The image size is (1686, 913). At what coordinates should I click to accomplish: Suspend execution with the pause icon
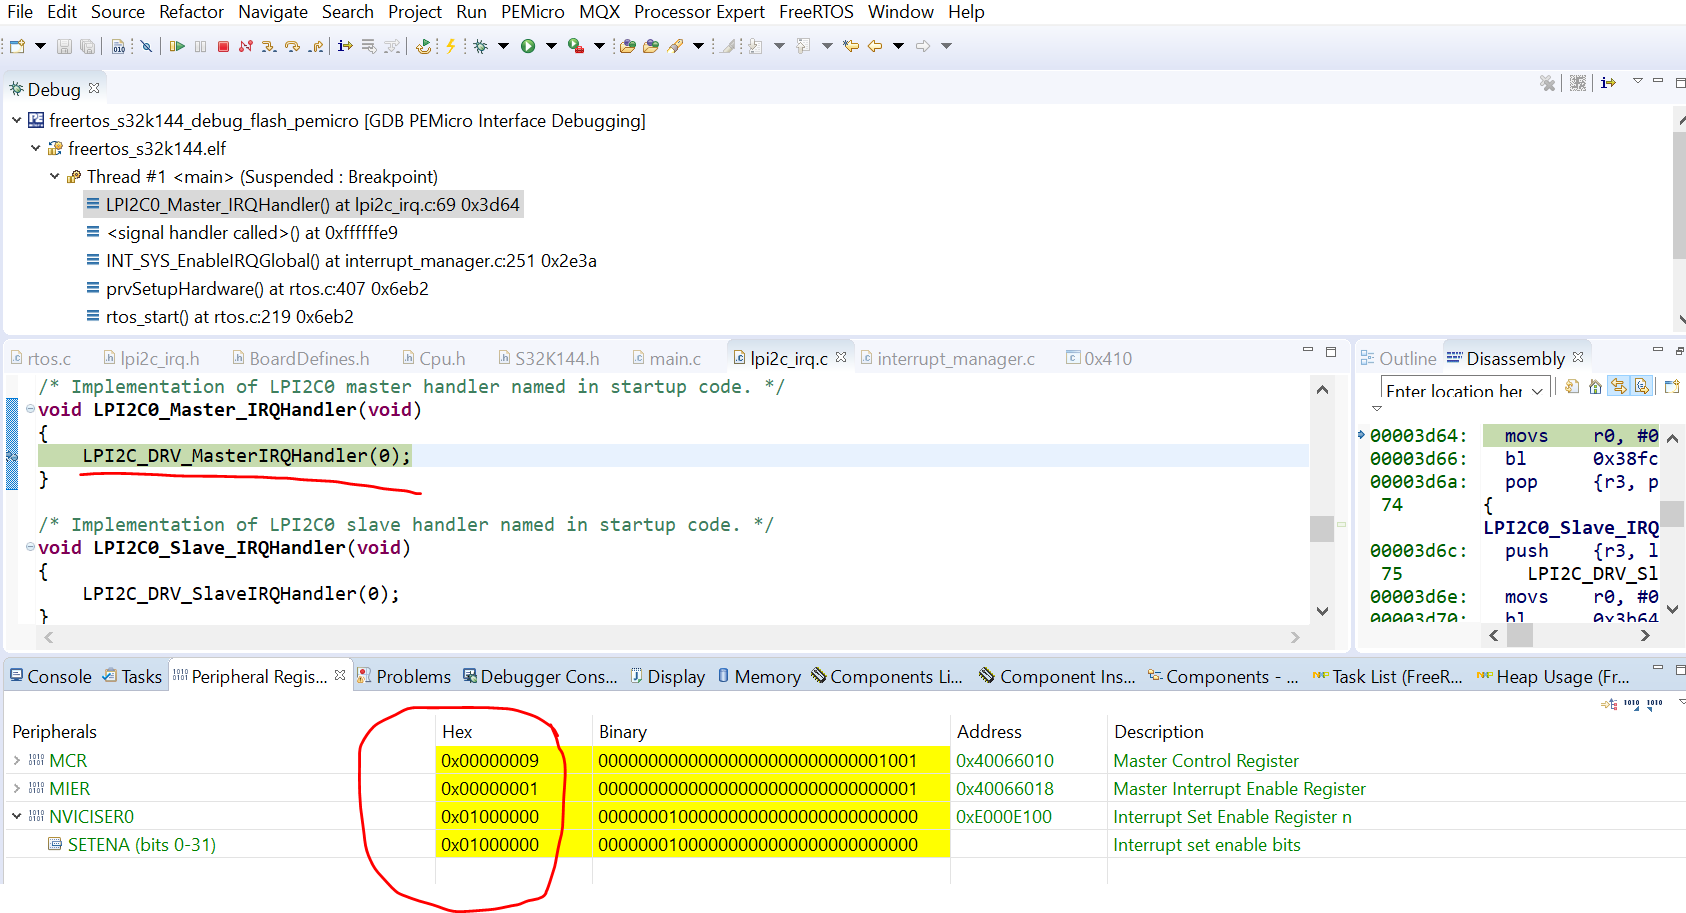click(x=201, y=45)
